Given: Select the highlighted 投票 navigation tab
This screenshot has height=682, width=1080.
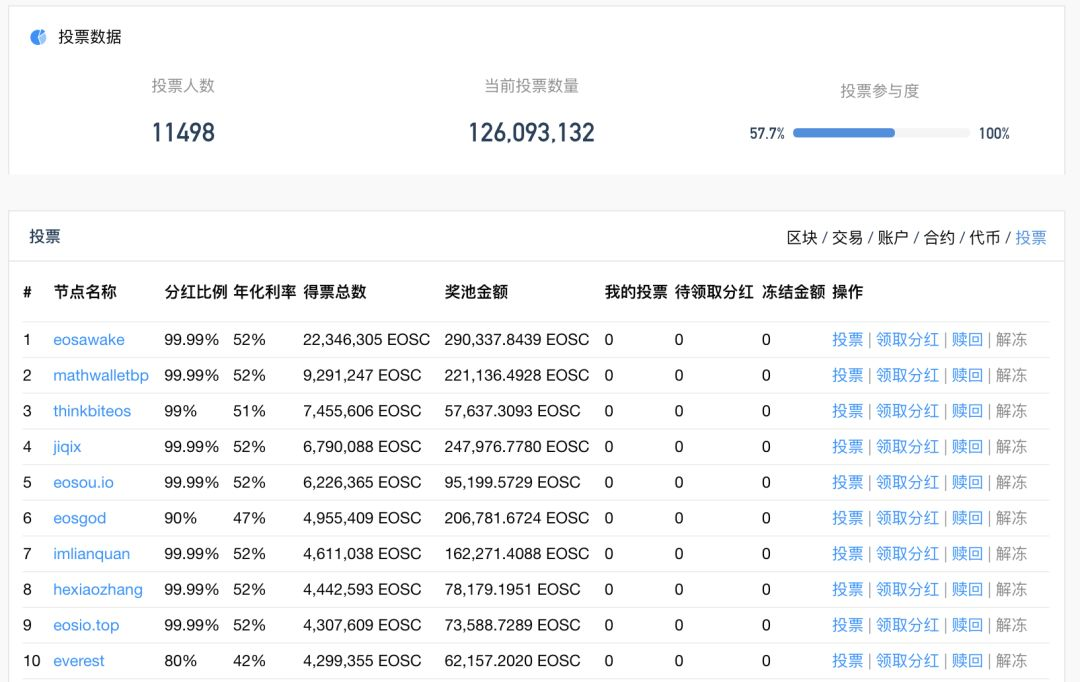Looking at the screenshot, I should pos(1030,238).
